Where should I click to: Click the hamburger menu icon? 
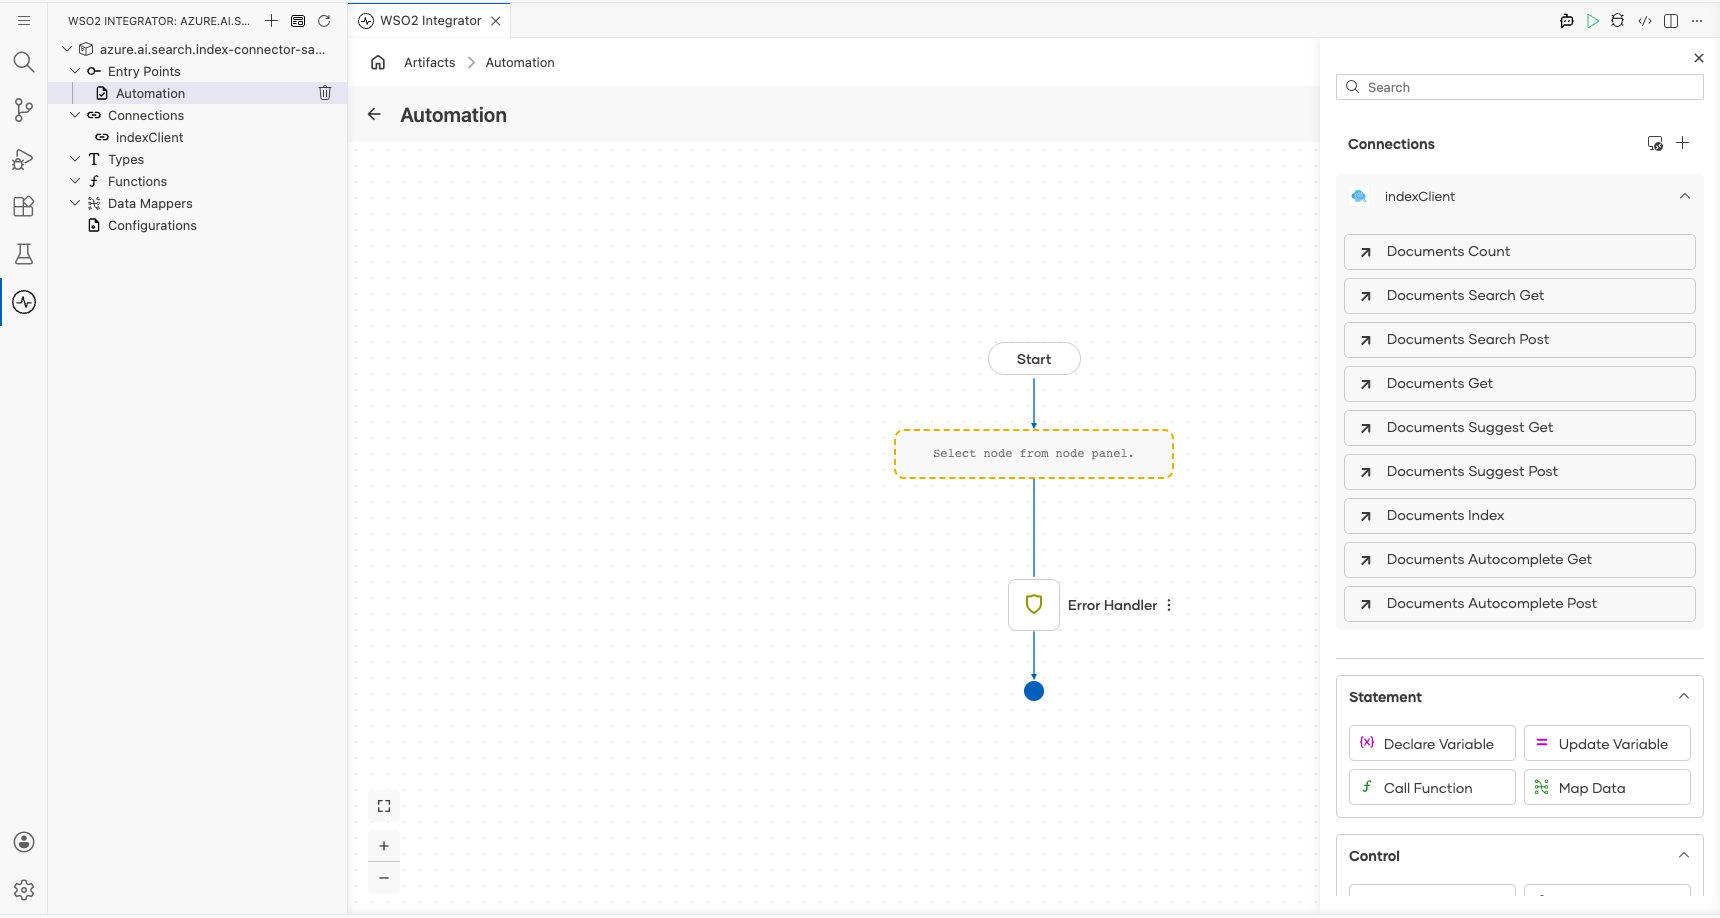pos(24,20)
